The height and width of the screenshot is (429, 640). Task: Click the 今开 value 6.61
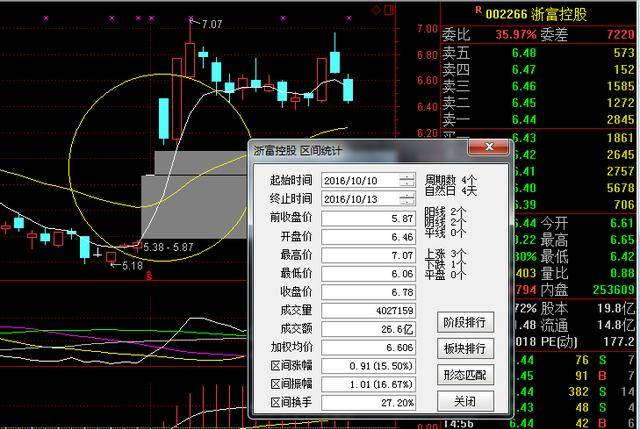(x=622, y=223)
